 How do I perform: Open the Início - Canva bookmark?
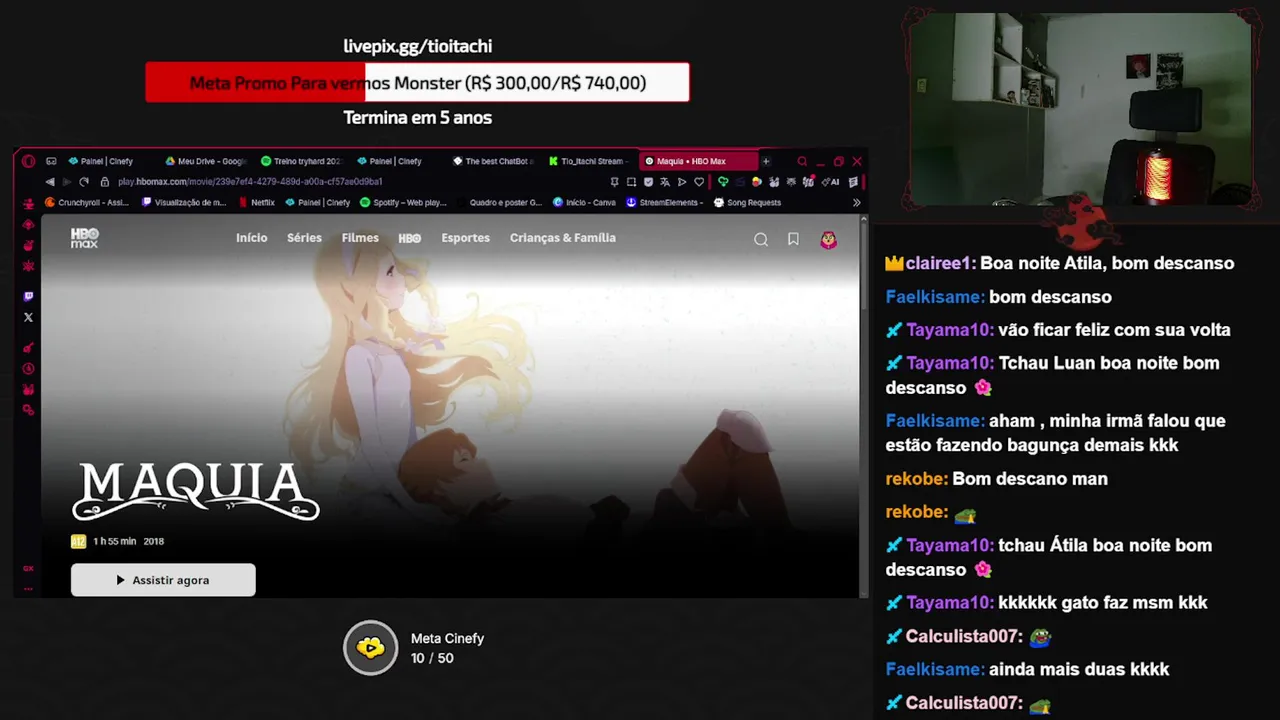click(x=584, y=202)
